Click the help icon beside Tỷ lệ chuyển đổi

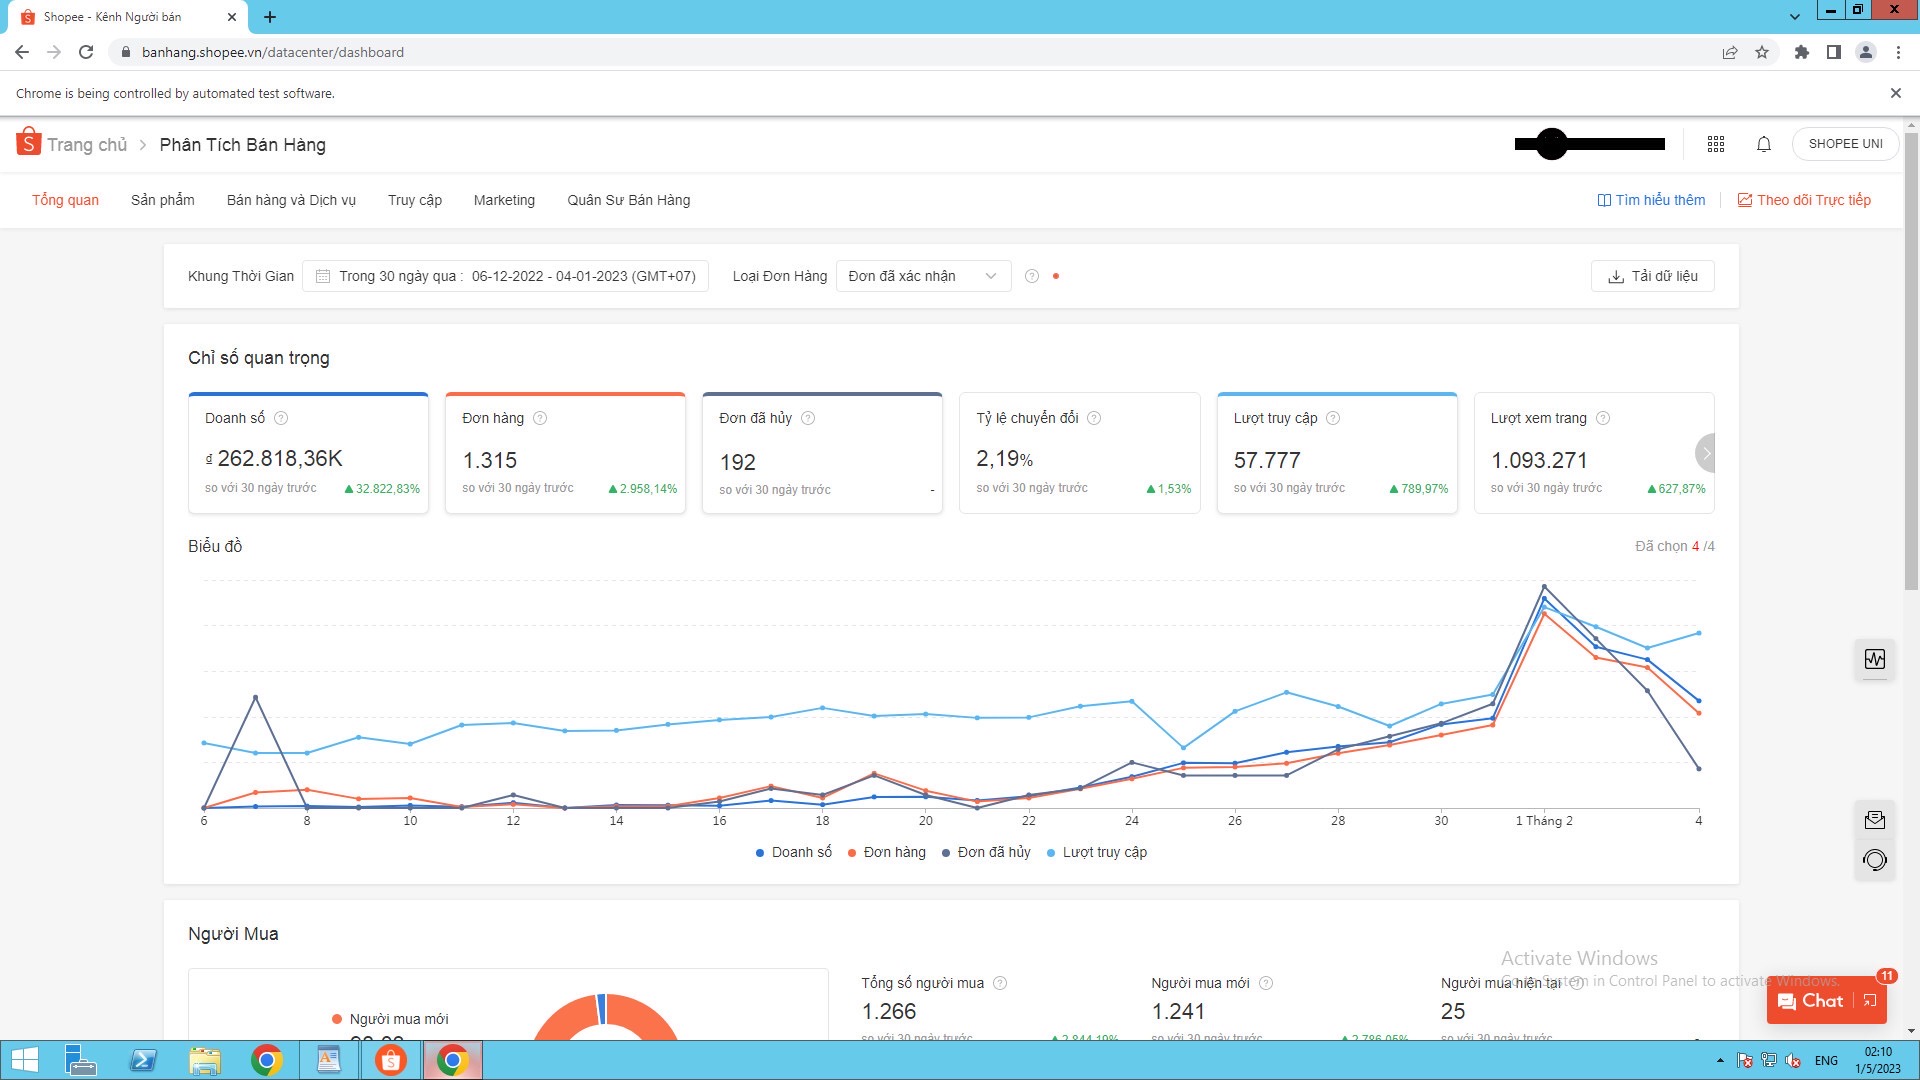[x=1094, y=418]
